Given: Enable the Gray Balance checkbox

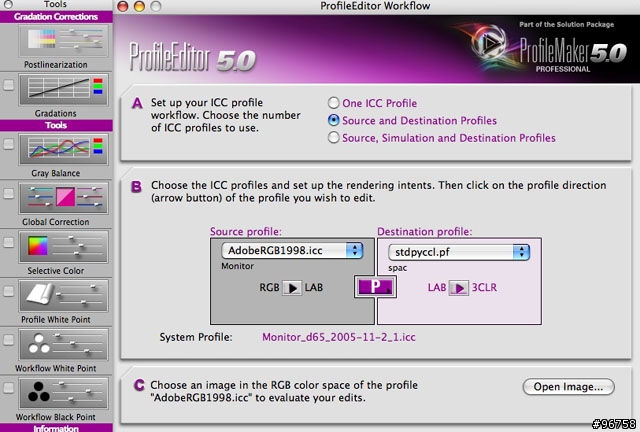Looking at the screenshot, I should [x=9, y=144].
